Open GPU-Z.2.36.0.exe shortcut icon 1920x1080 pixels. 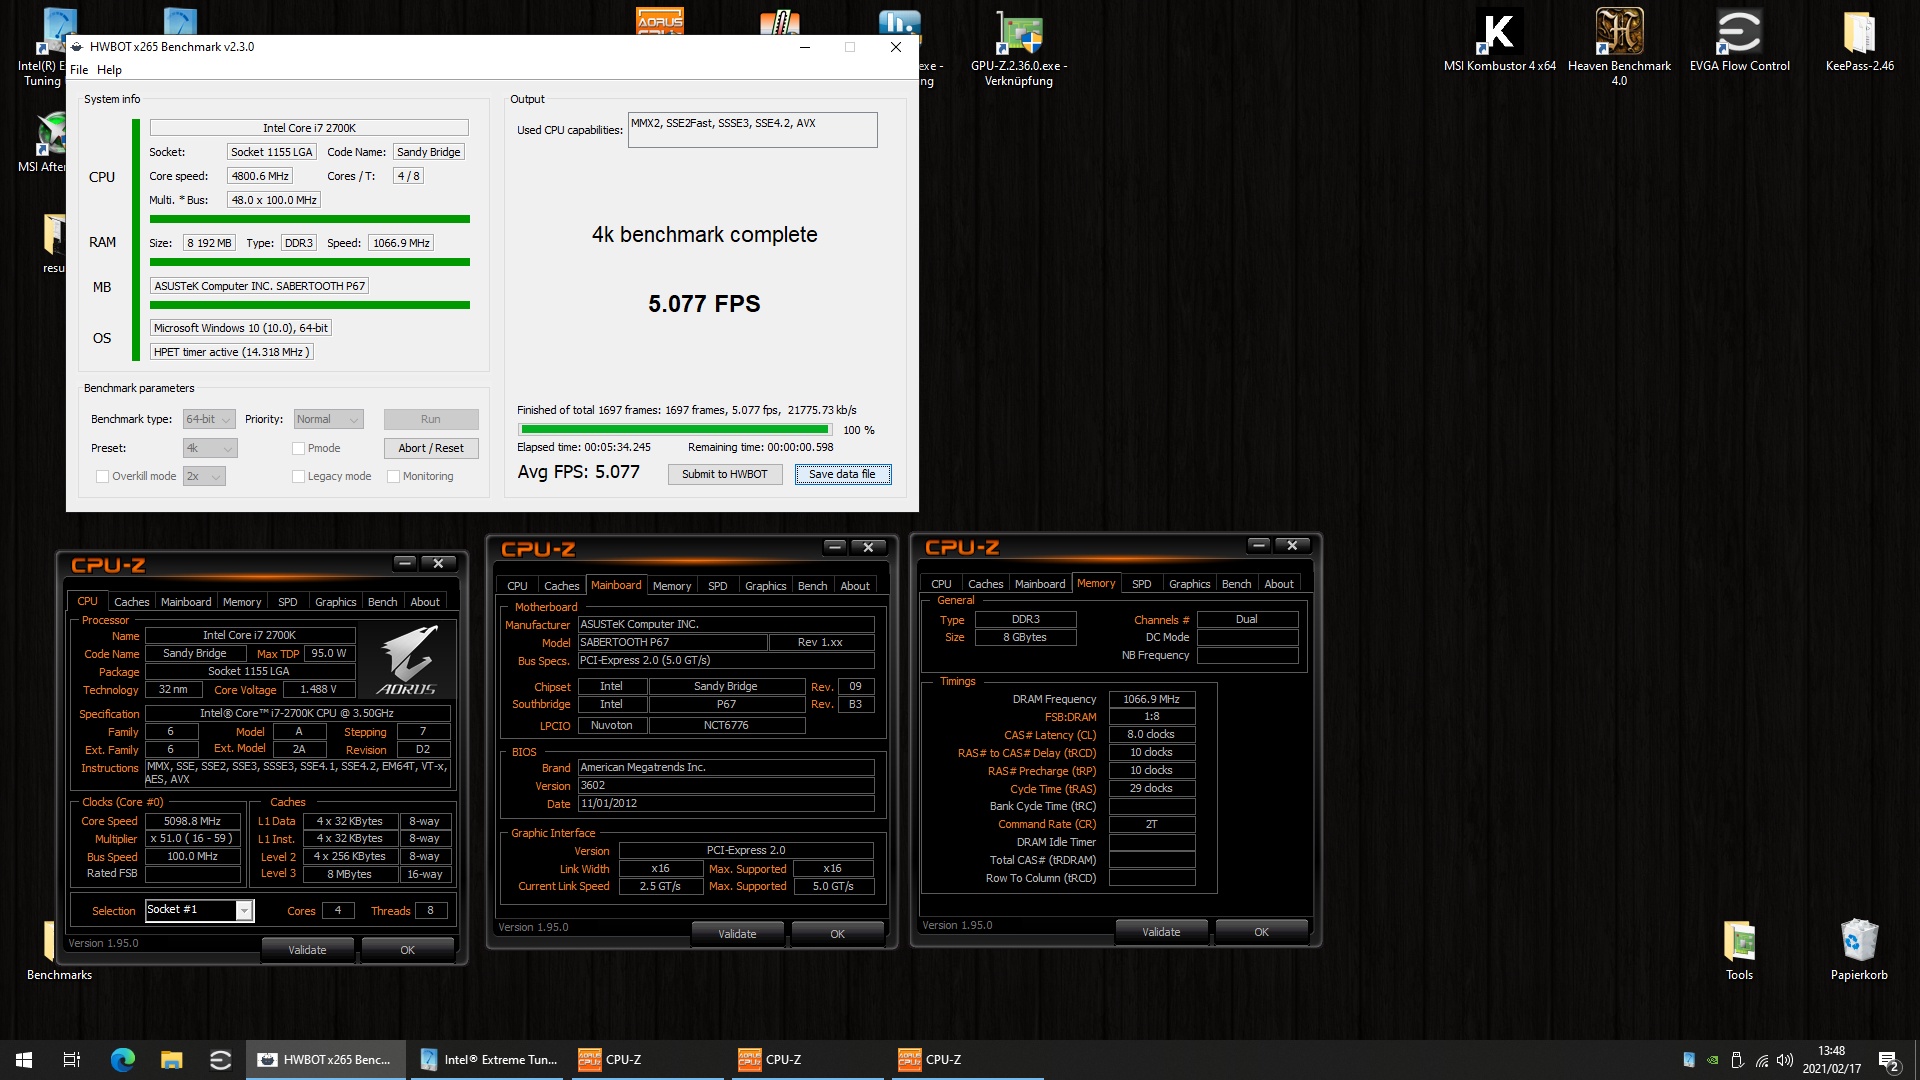(x=1019, y=47)
